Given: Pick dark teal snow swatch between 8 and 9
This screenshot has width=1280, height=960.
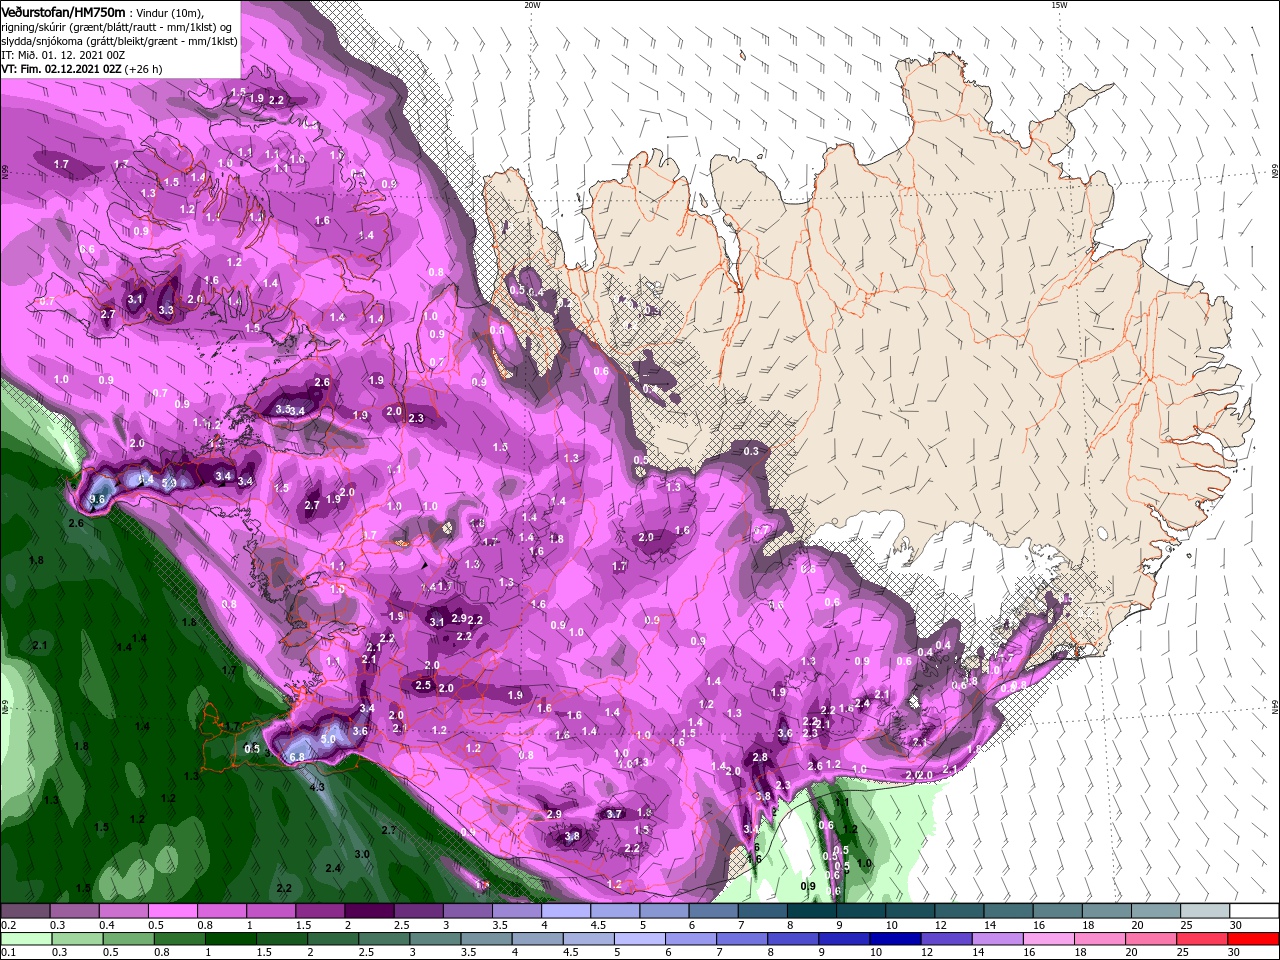Looking at the screenshot, I should (810, 909).
